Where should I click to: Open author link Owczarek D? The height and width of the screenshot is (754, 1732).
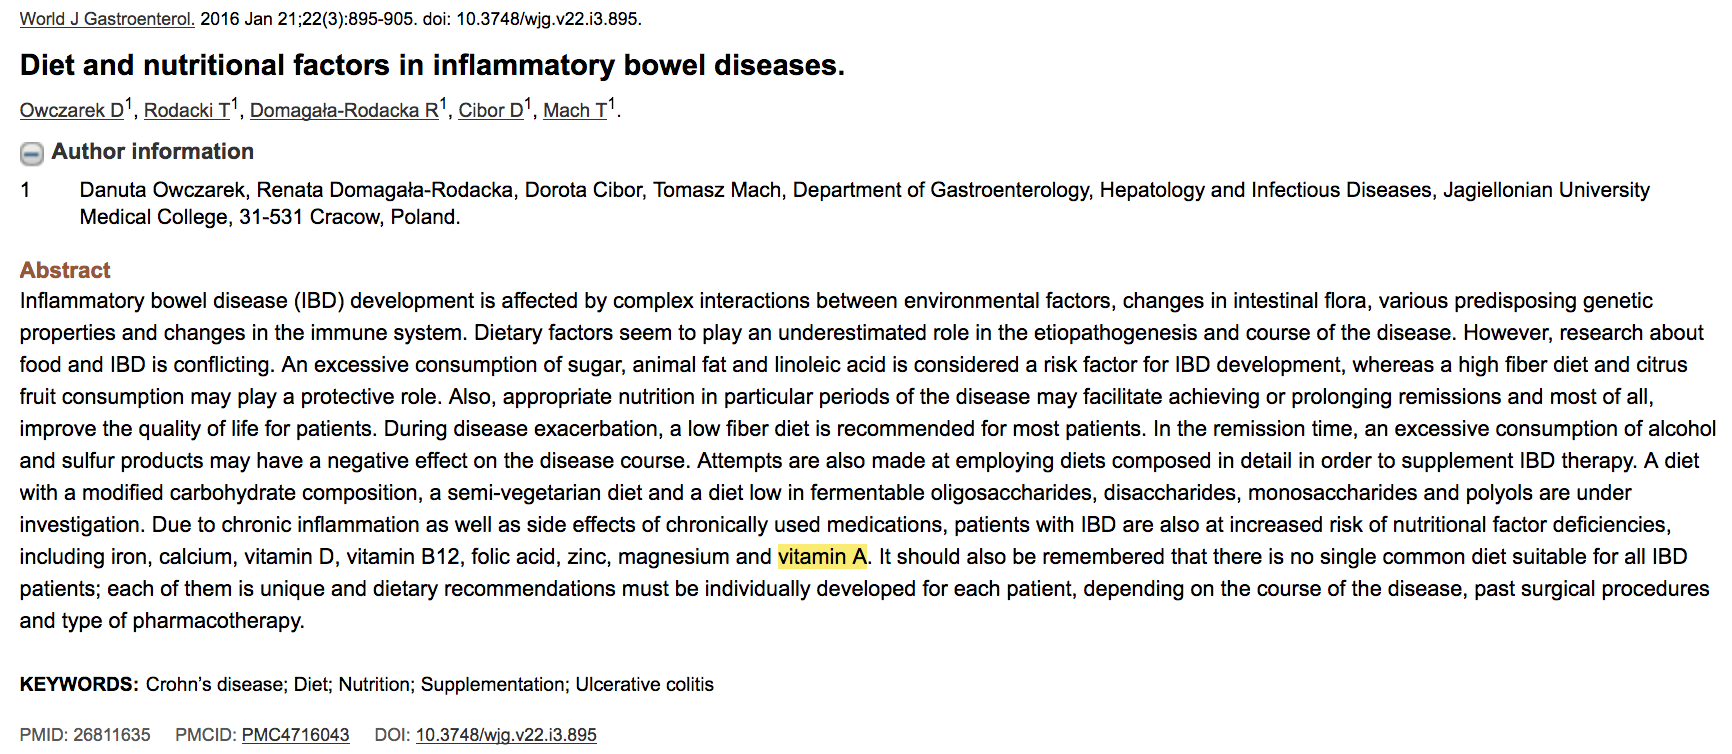72,111
